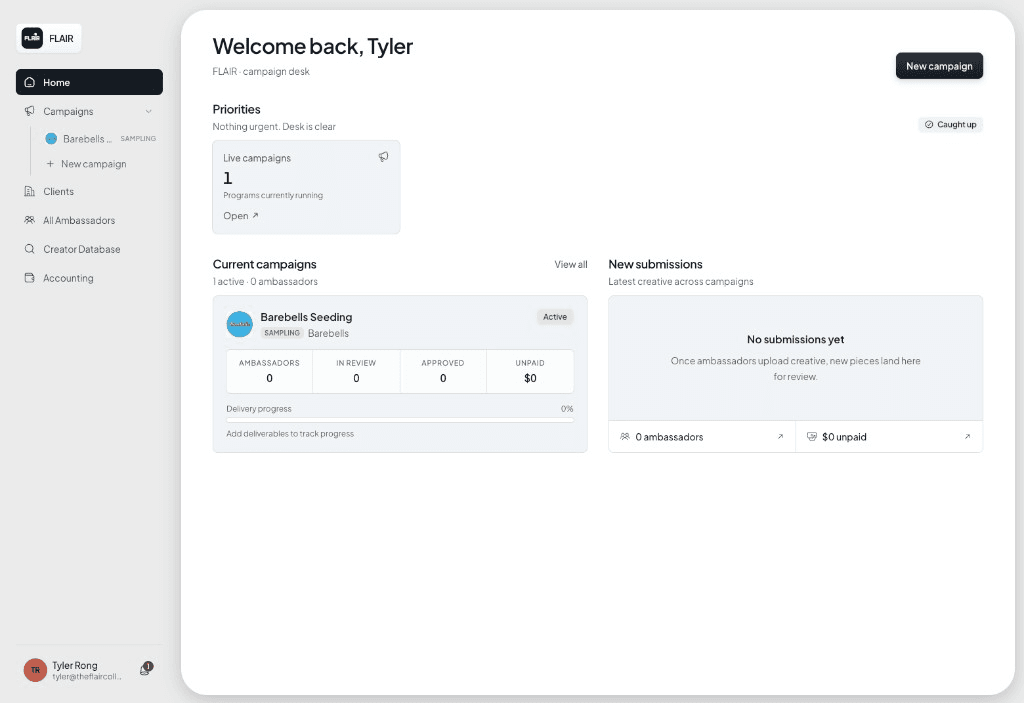Image resolution: width=1024 pixels, height=703 pixels.
Task: Select the AMBASSADORS stat cell
Action: [x=269, y=372]
